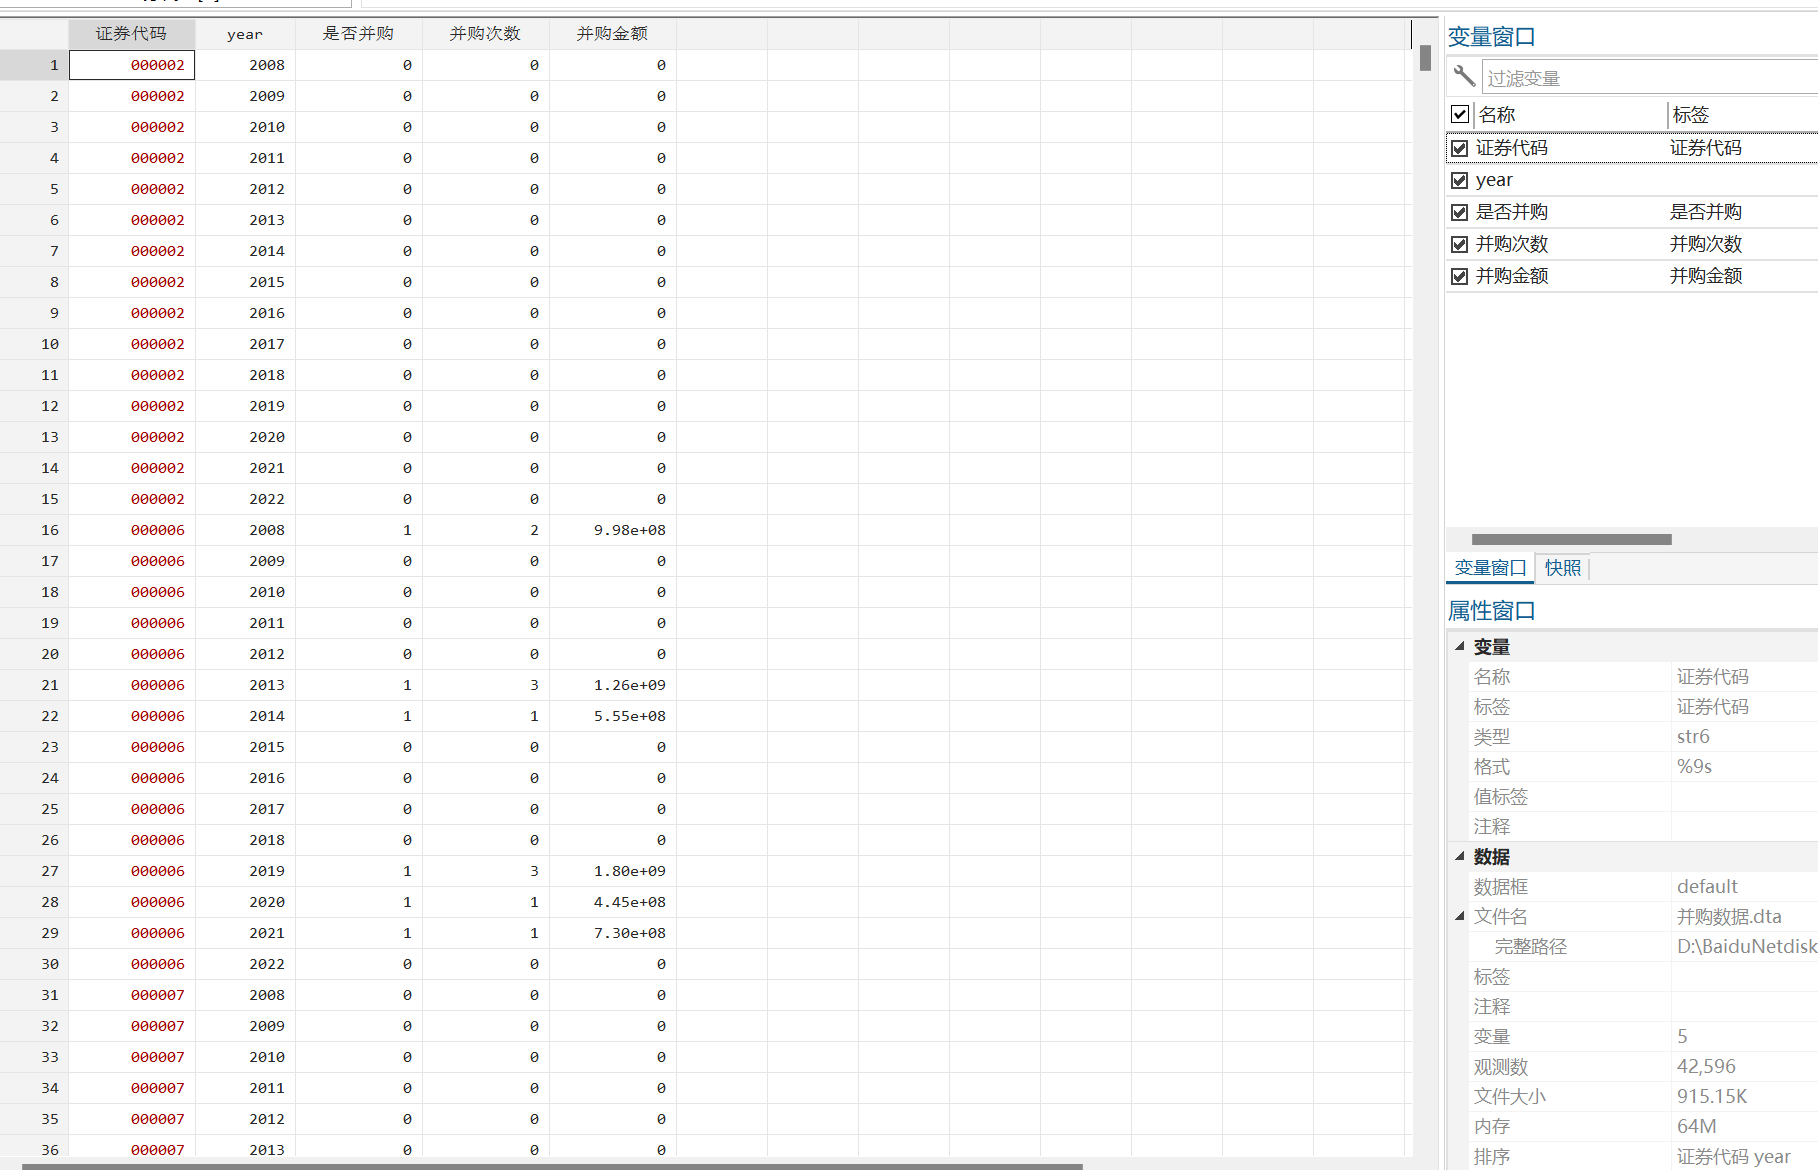Toggle the select-all checkbox beside 名称
The image size is (1818, 1170).
coord(1460,114)
